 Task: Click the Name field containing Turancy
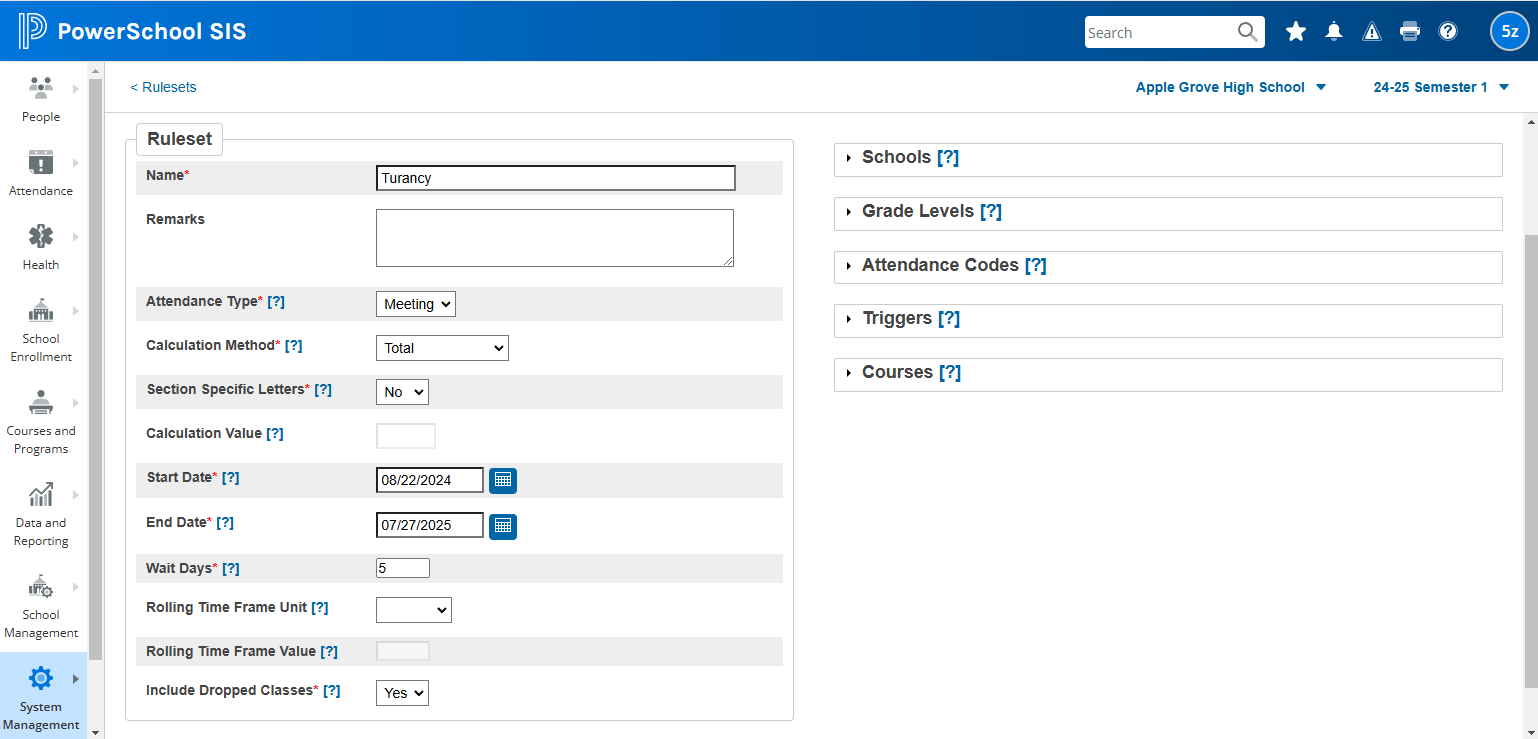pyautogui.click(x=556, y=178)
